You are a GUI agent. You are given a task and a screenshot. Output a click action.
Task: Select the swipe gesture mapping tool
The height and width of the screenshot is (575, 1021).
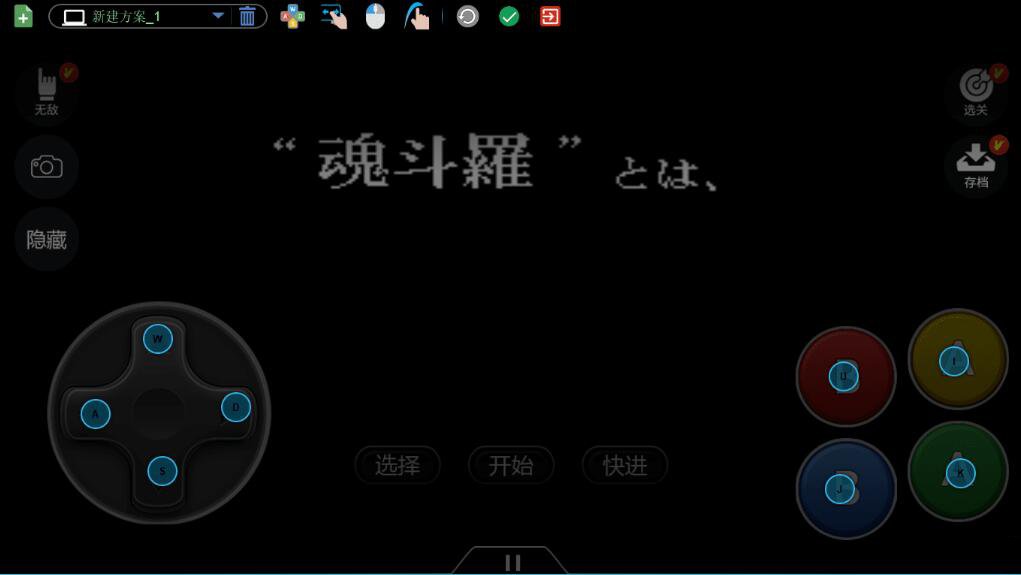(334, 16)
